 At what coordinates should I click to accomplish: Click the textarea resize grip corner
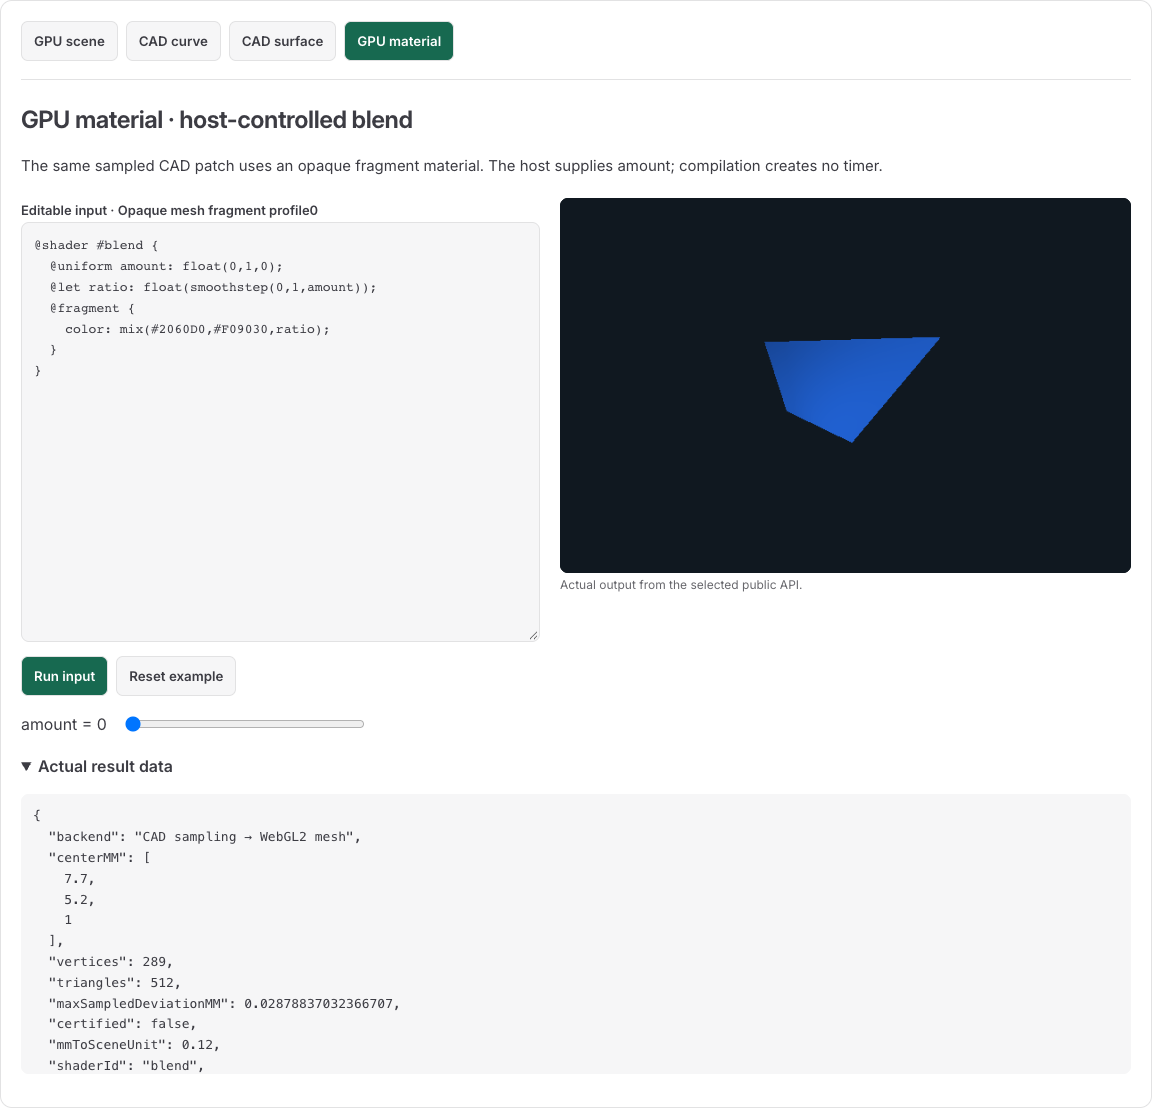[x=533, y=636]
